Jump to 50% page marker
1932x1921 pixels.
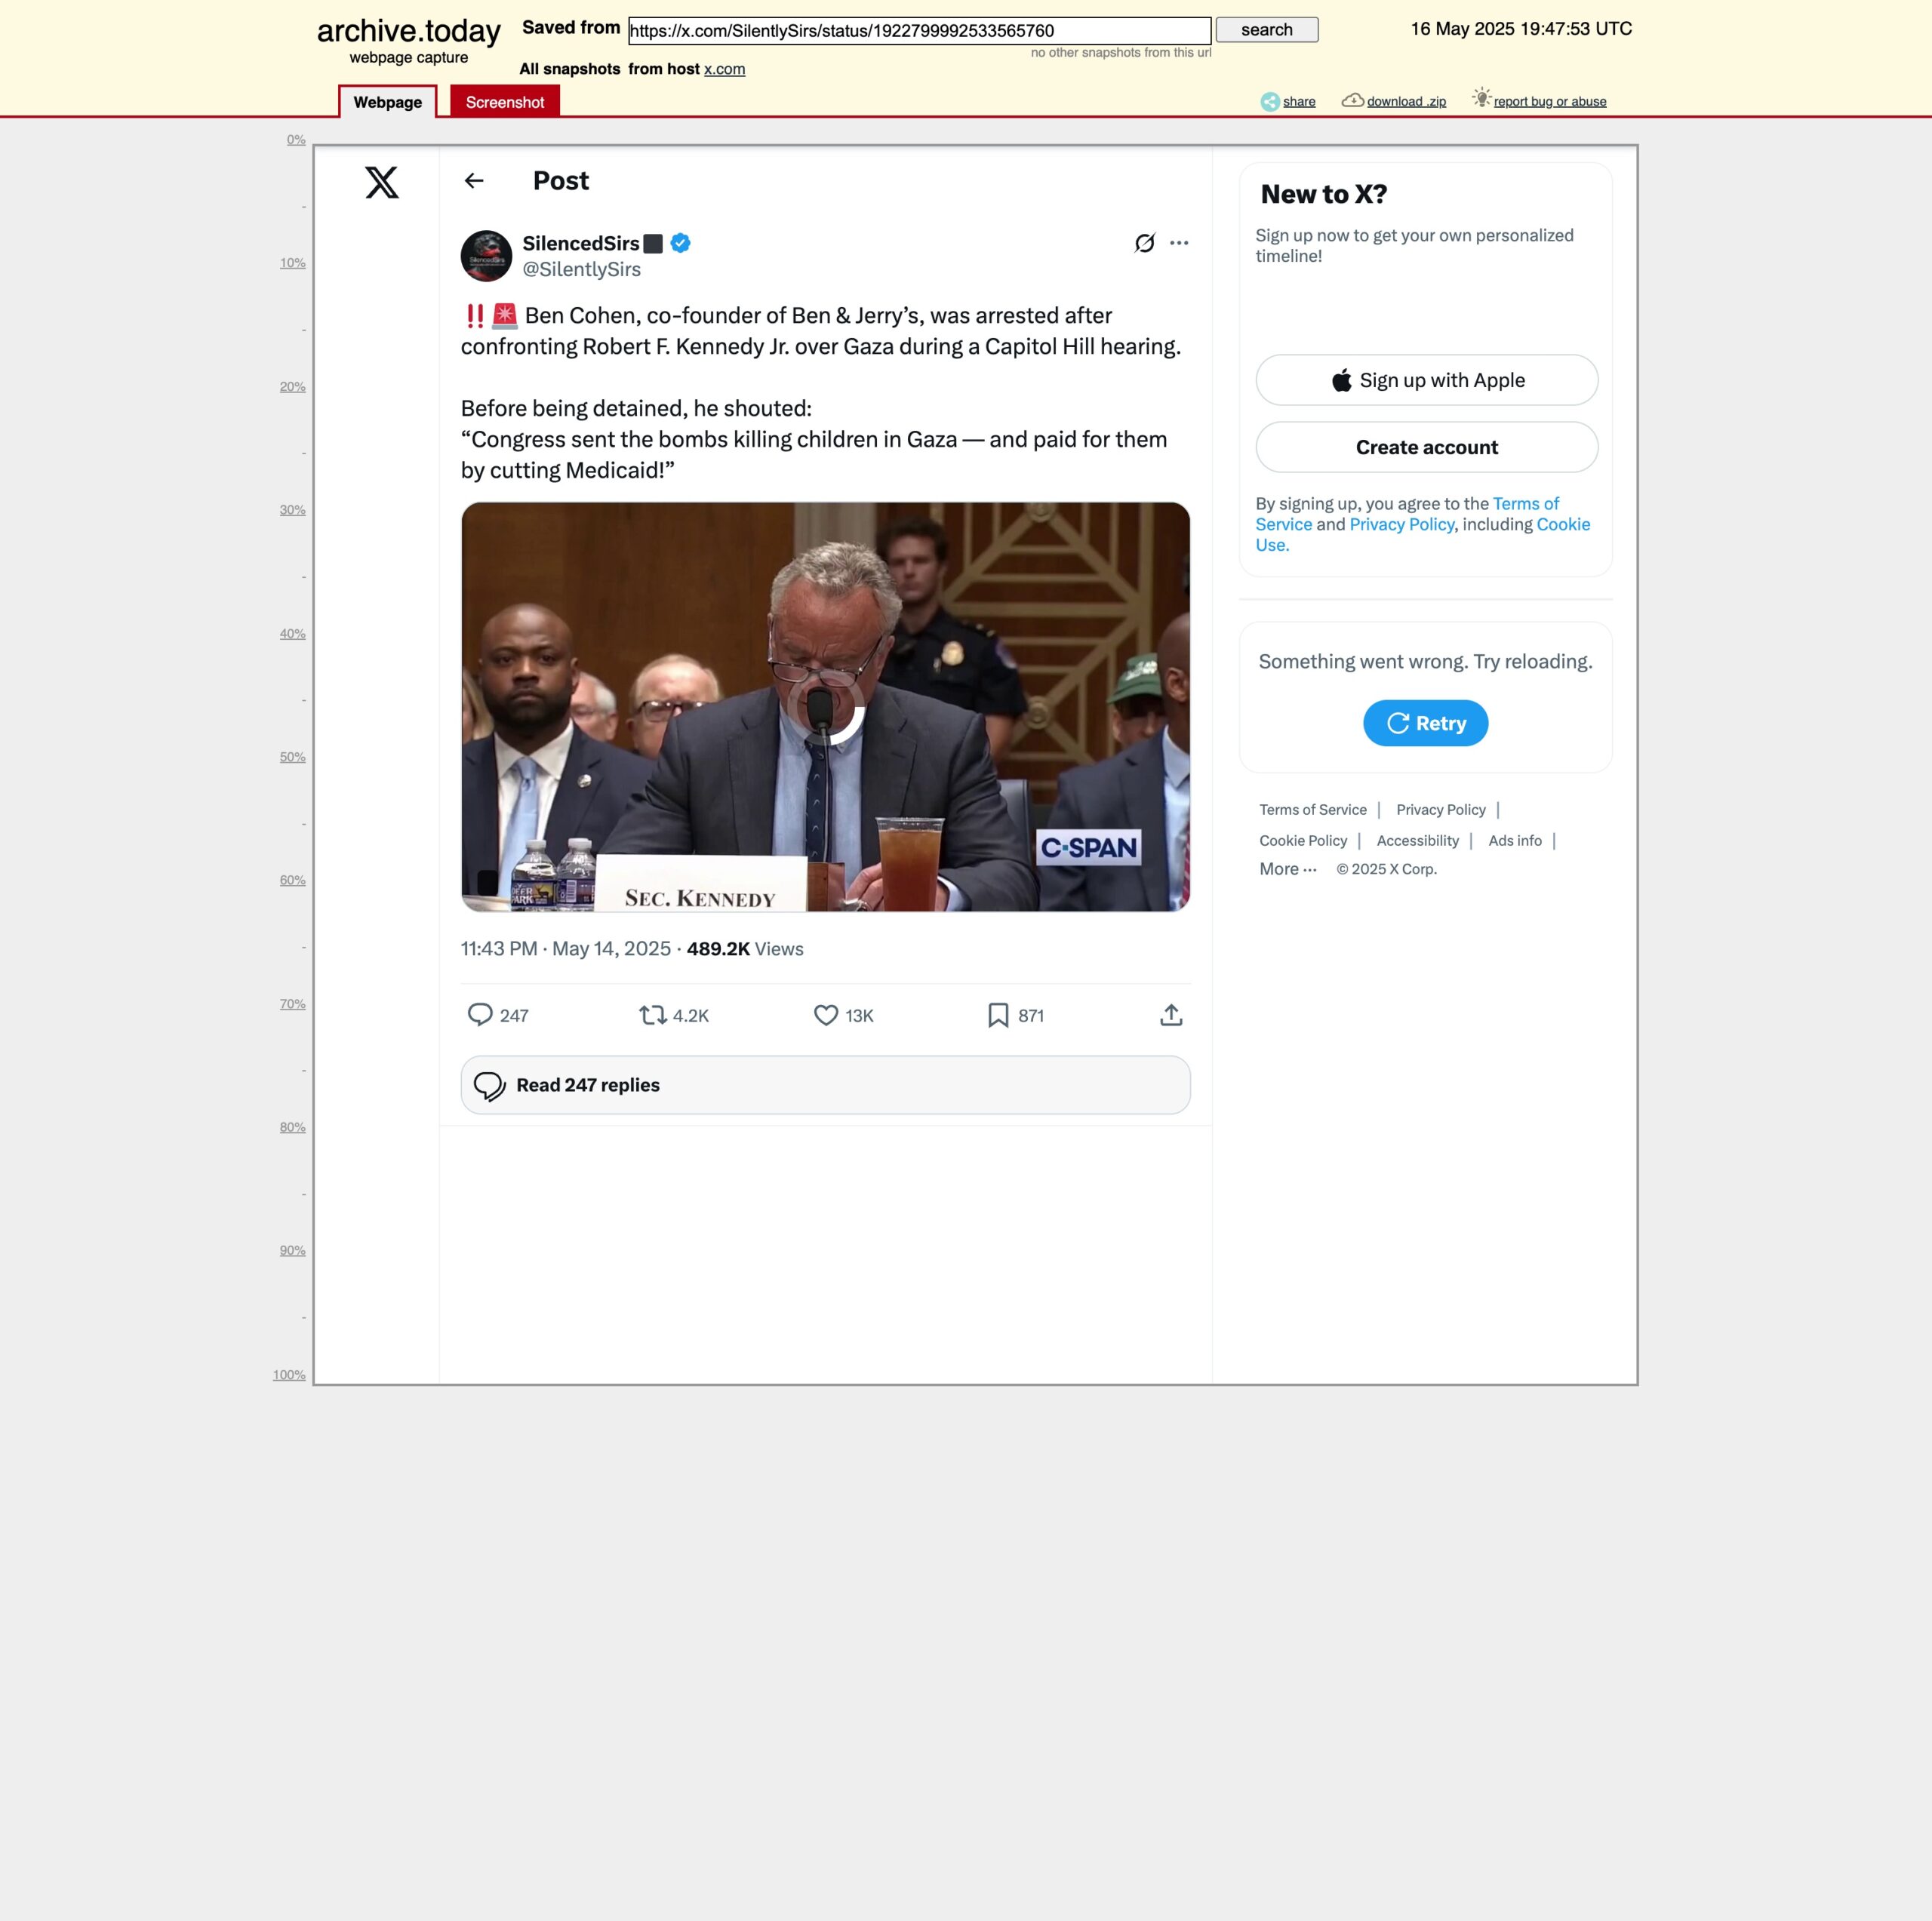292,757
